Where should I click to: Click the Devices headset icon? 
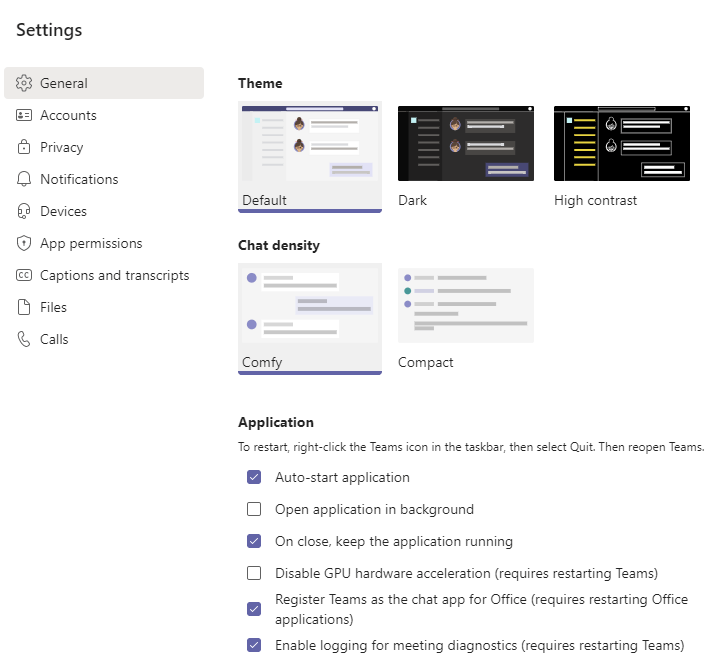[24, 211]
